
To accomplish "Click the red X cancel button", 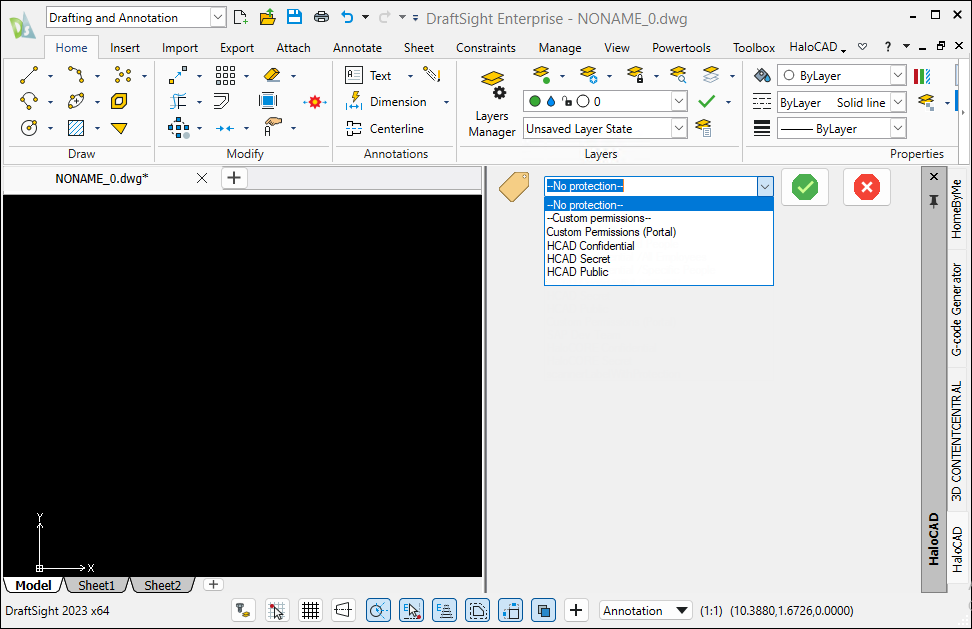I will (x=867, y=187).
